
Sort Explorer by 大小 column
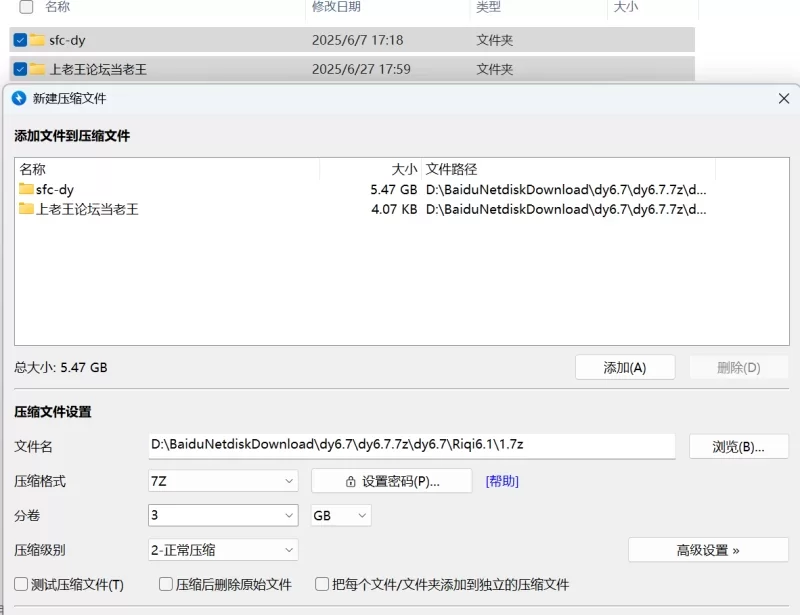click(x=626, y=7)
